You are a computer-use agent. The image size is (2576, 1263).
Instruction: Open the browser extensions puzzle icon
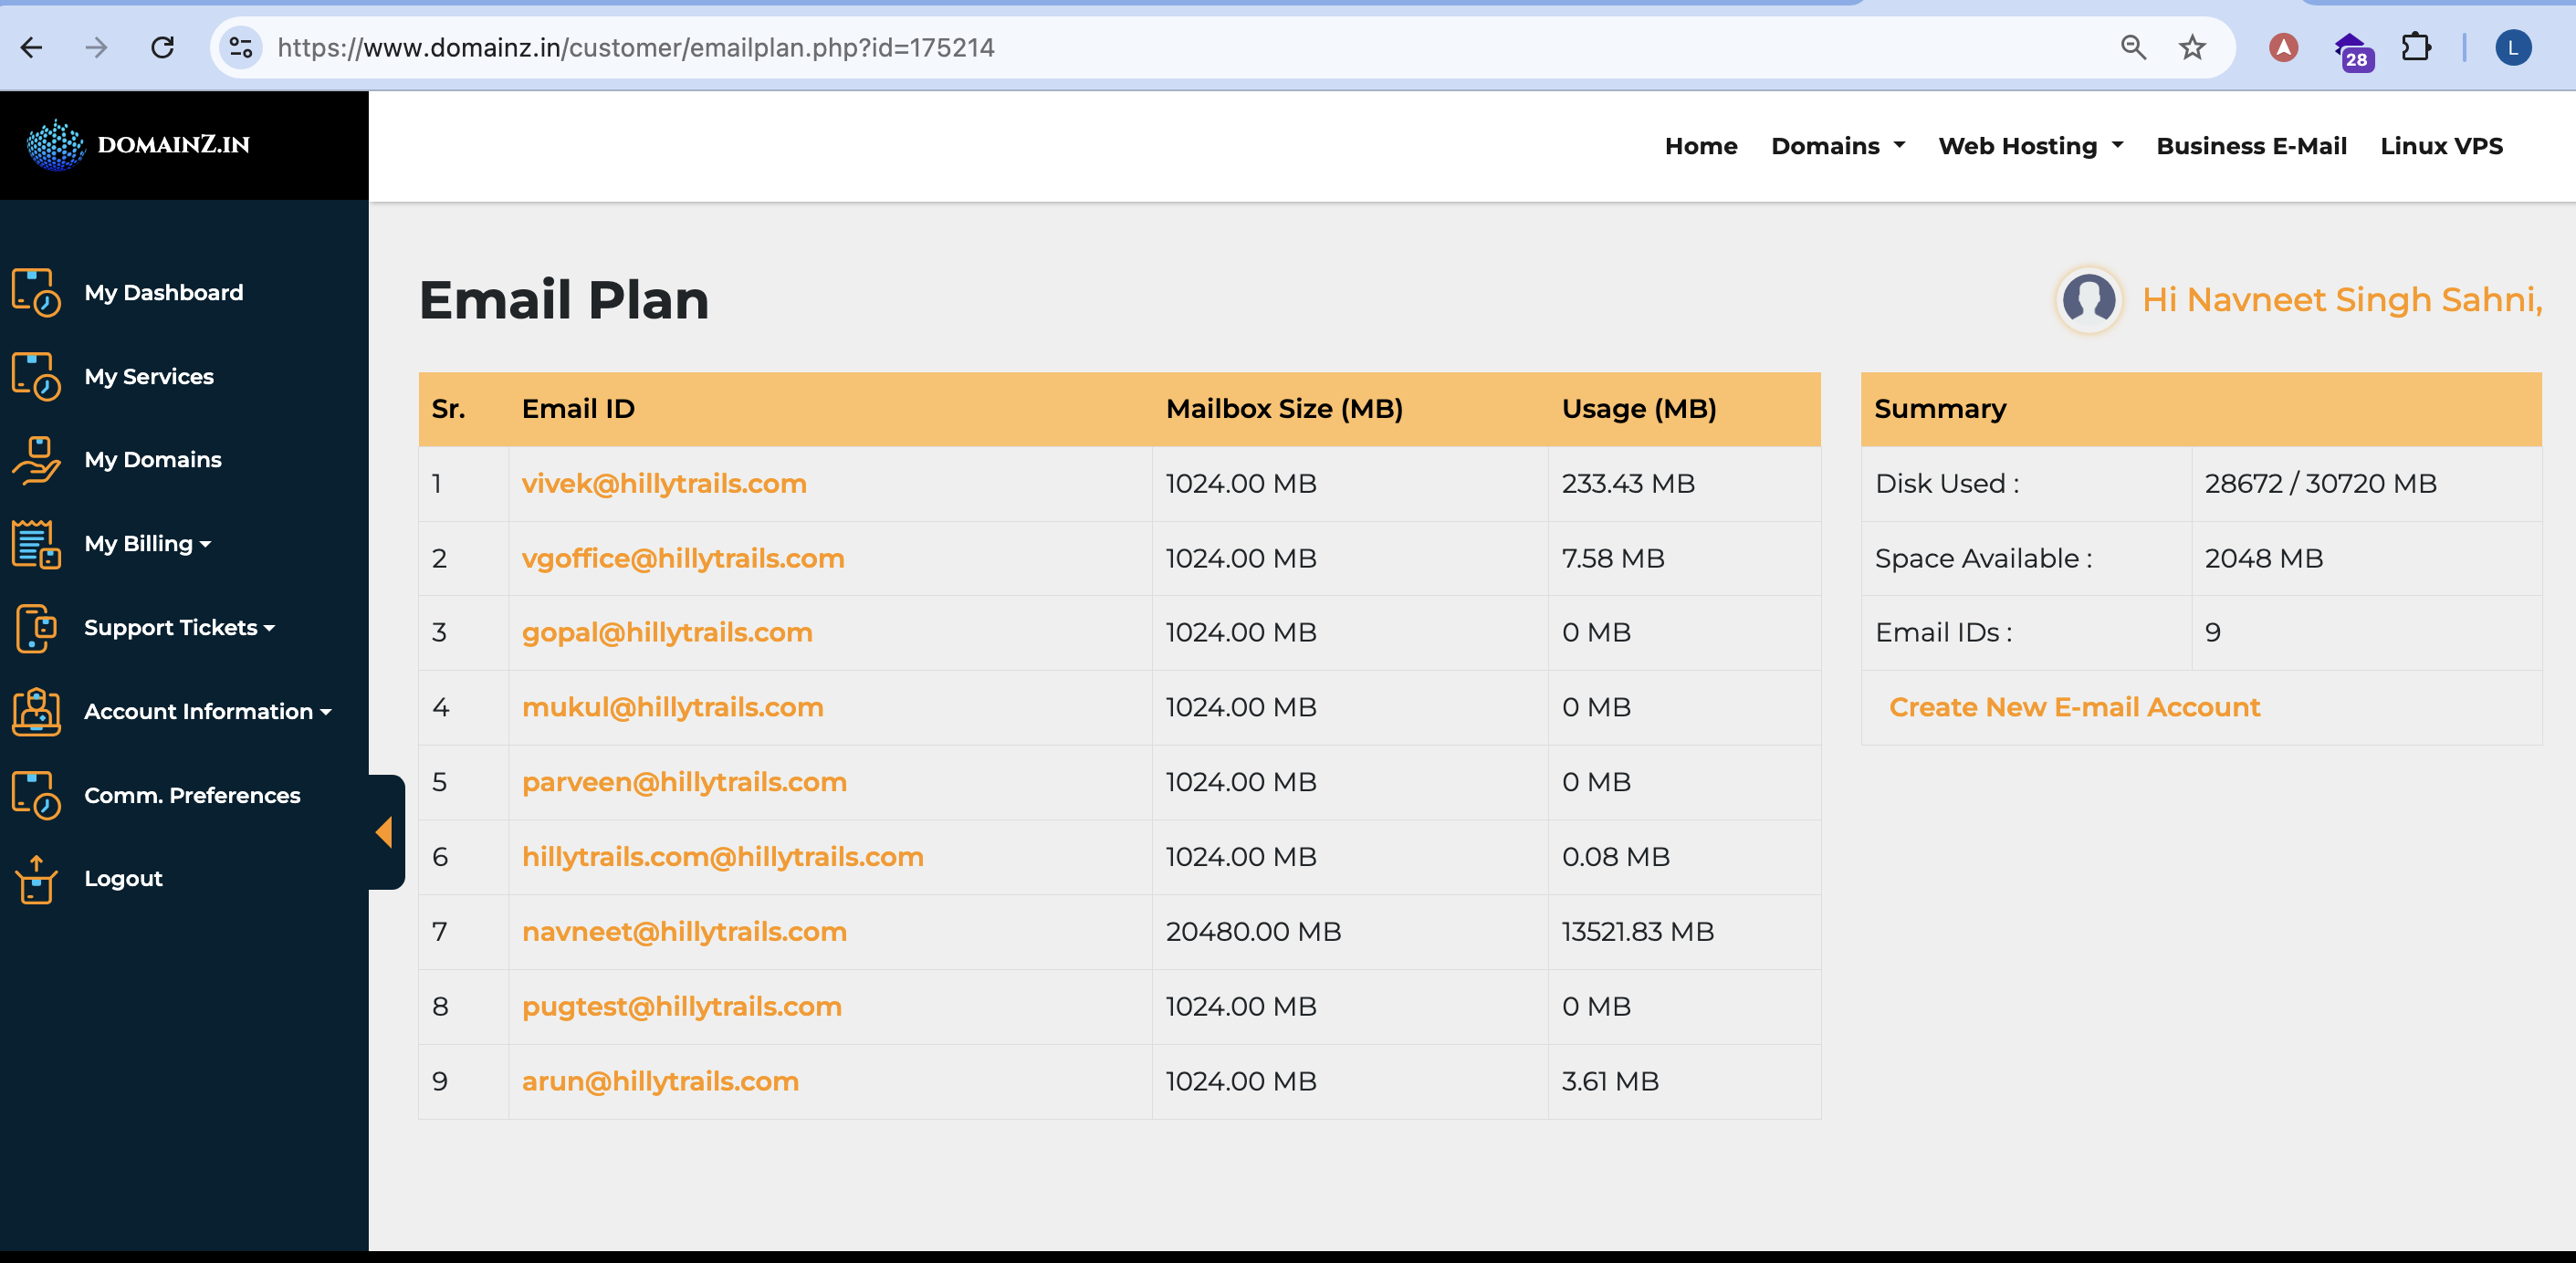pos(2415,47)
